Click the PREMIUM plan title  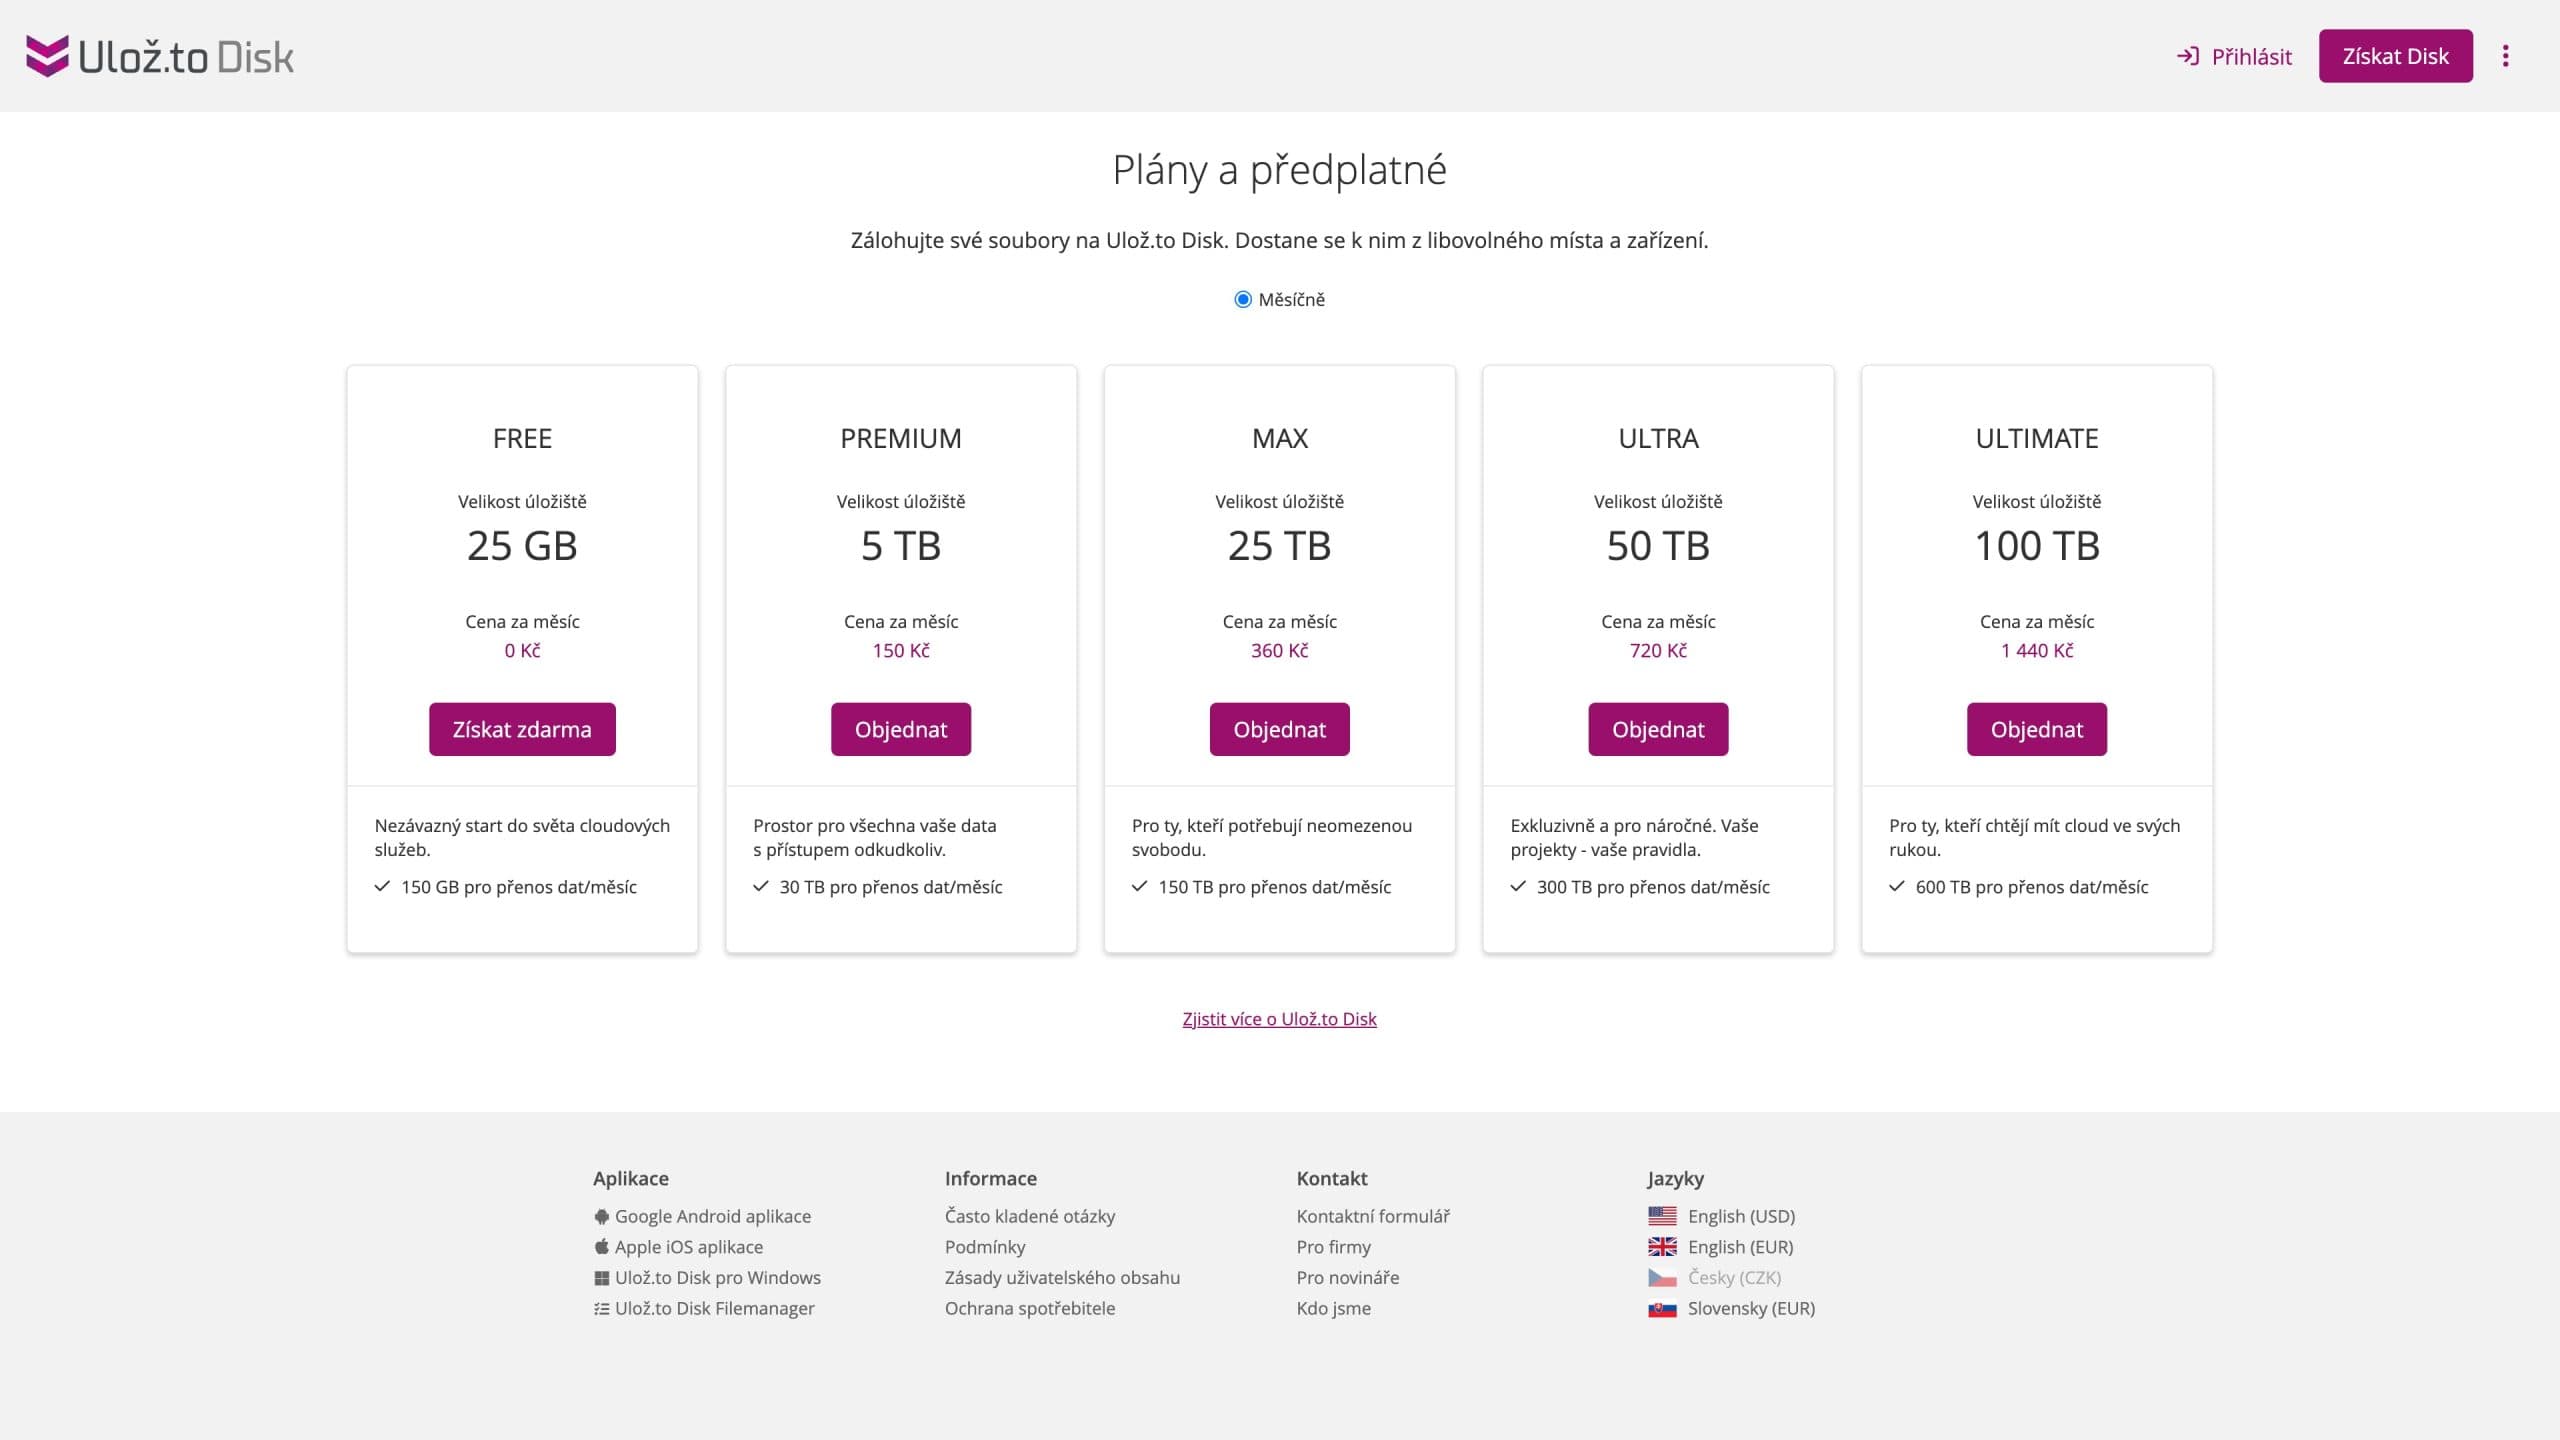coord(901,438)
